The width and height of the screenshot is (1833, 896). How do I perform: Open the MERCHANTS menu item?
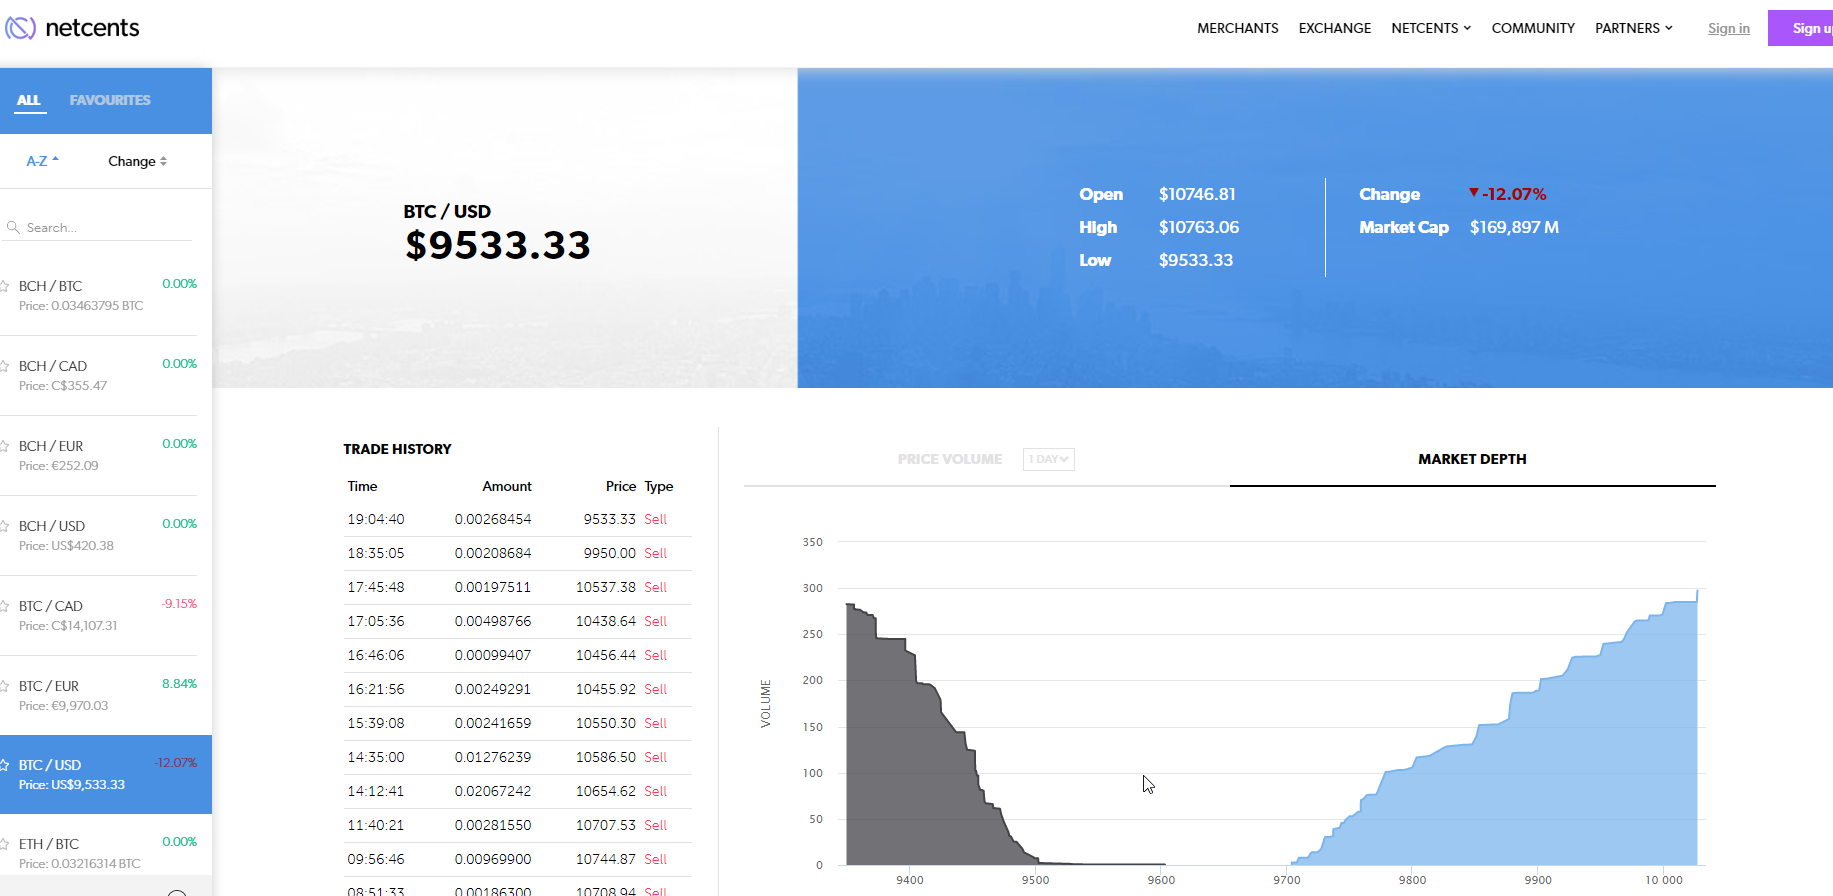coord(1238,28)
